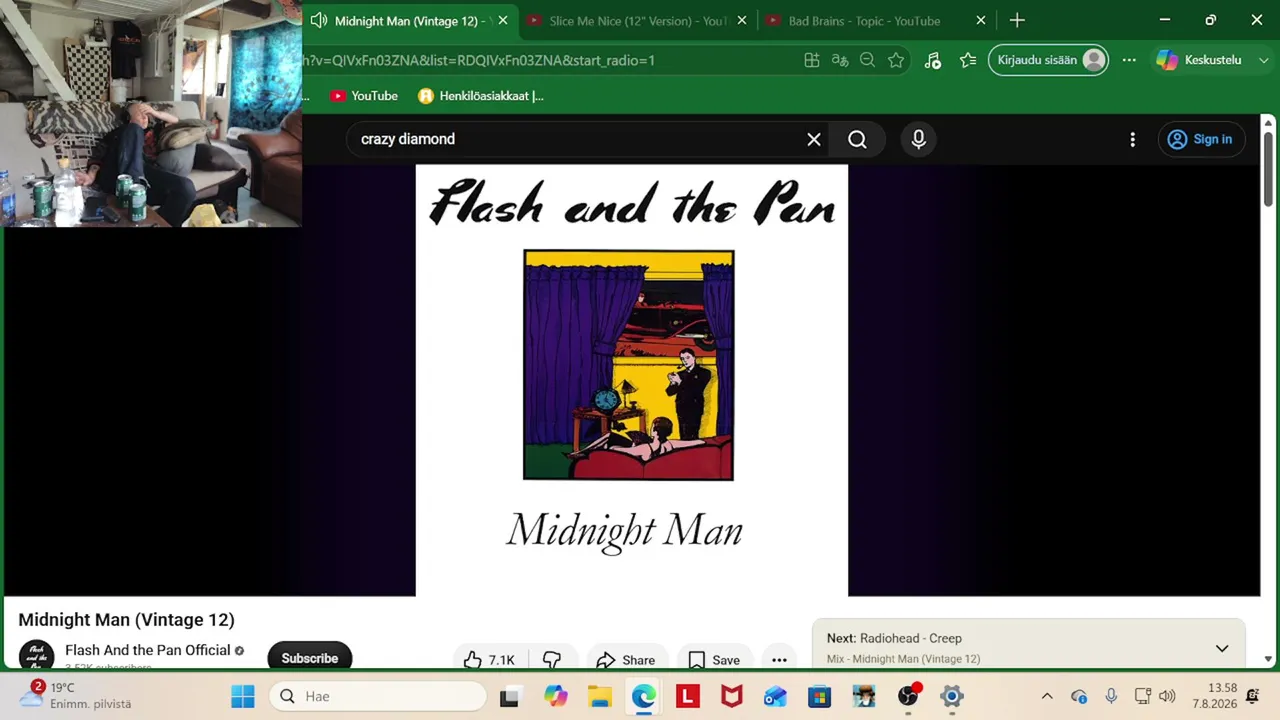Viewport: 1280px width, 720px height.
Task: Sign in to YouTube
Action: coord(1200,140)
